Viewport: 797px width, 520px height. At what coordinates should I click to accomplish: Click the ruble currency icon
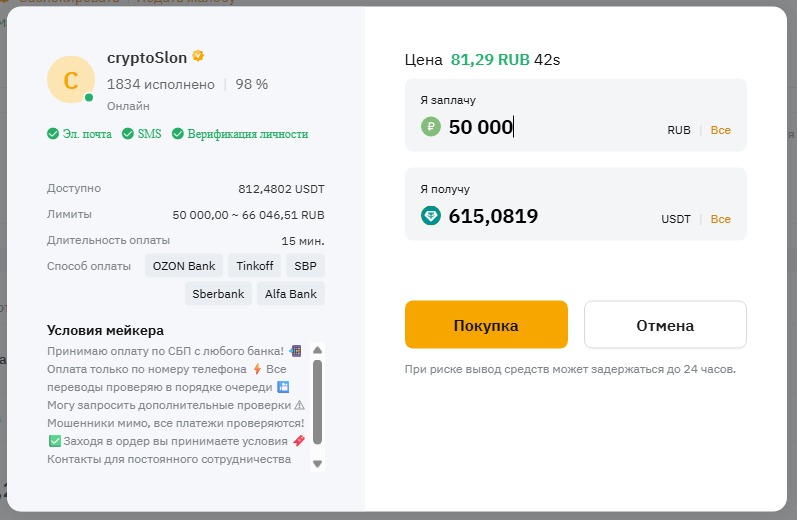click(x=431, y=127)
